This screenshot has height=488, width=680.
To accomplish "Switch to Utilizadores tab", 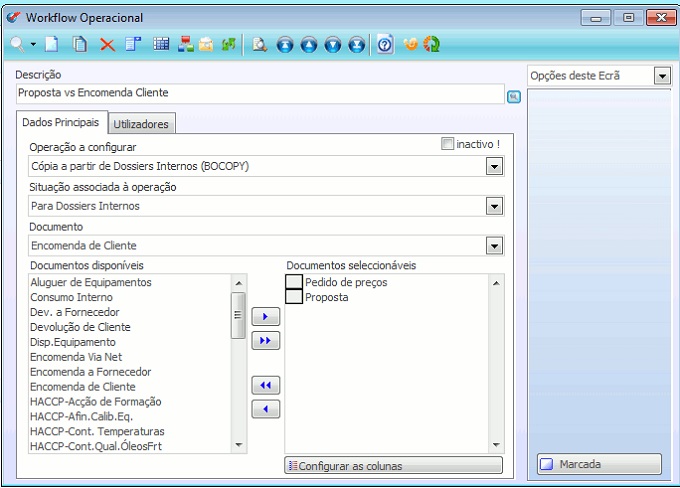I will tap(141, 124).
